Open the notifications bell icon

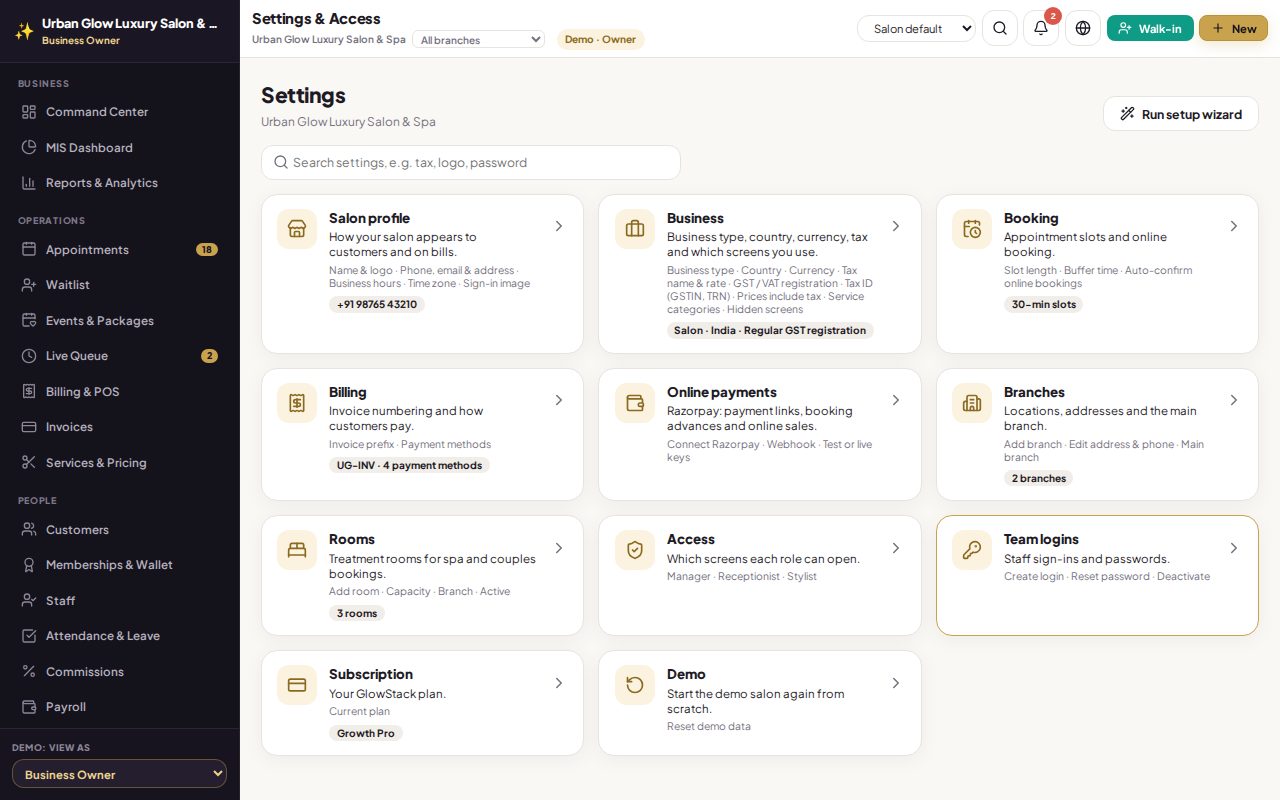pos(1041,28)
